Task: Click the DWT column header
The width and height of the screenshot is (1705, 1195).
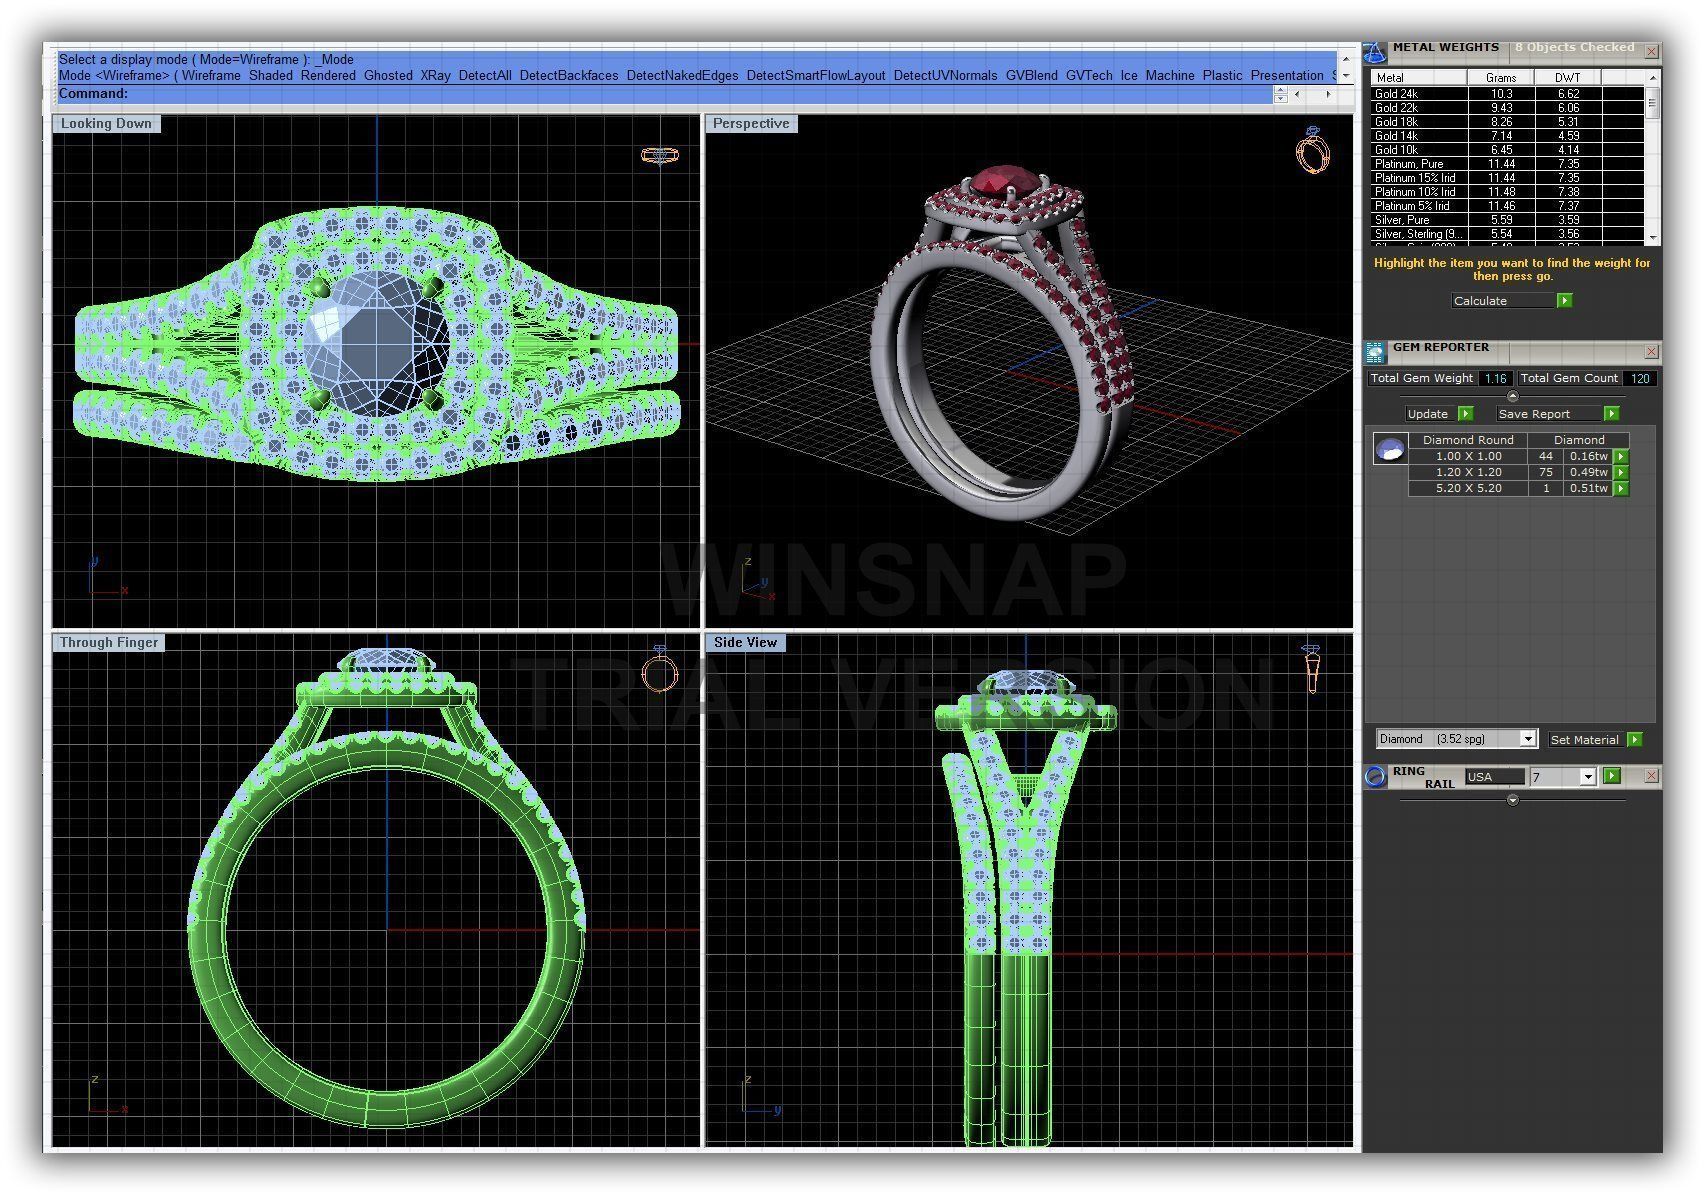Action: pyautogui.click(x=1568, y=77)
